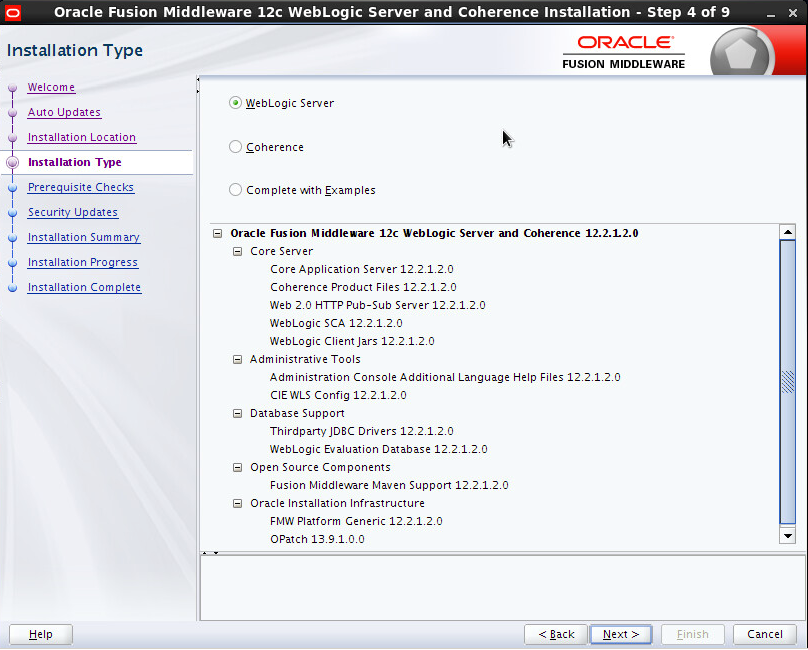The height and width of the screenshot is (650, 808).
Task: Click the Back button
Action: [556, 634]
